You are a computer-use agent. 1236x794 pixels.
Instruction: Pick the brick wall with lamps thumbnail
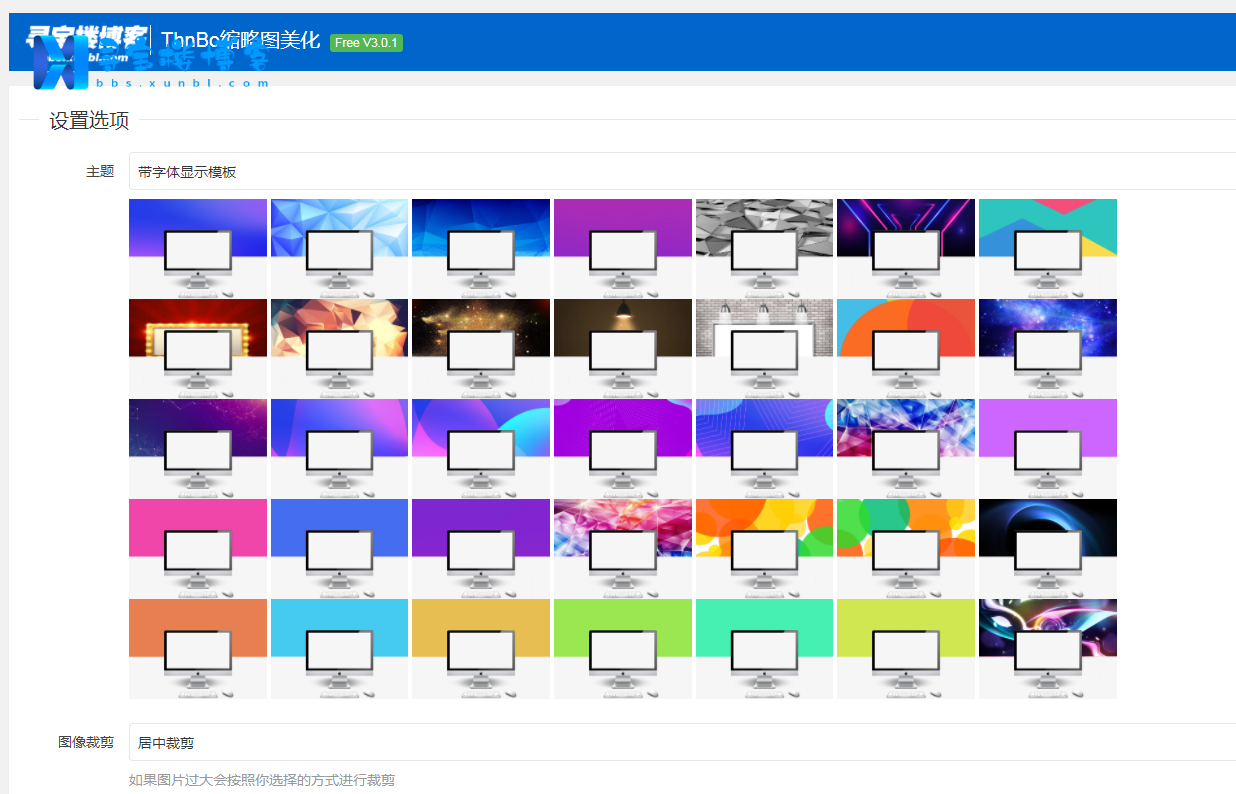[x=764, y=348]
